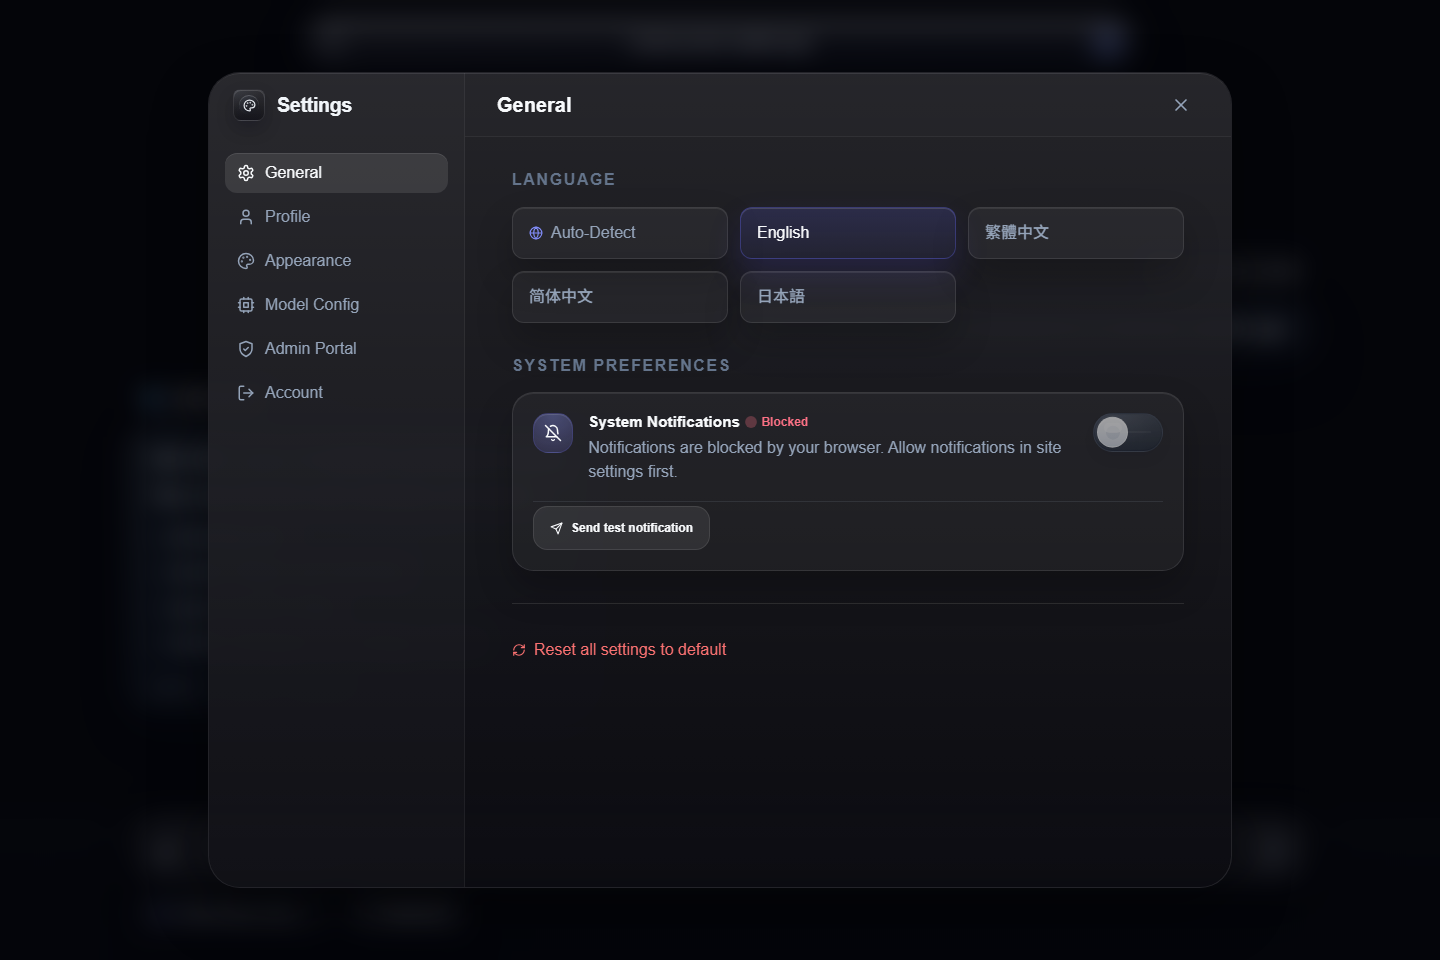Click the SYSTEM PREFERENCES section heading
The width and height of the screenshot is (1440, 960).
tap(622, 365)
